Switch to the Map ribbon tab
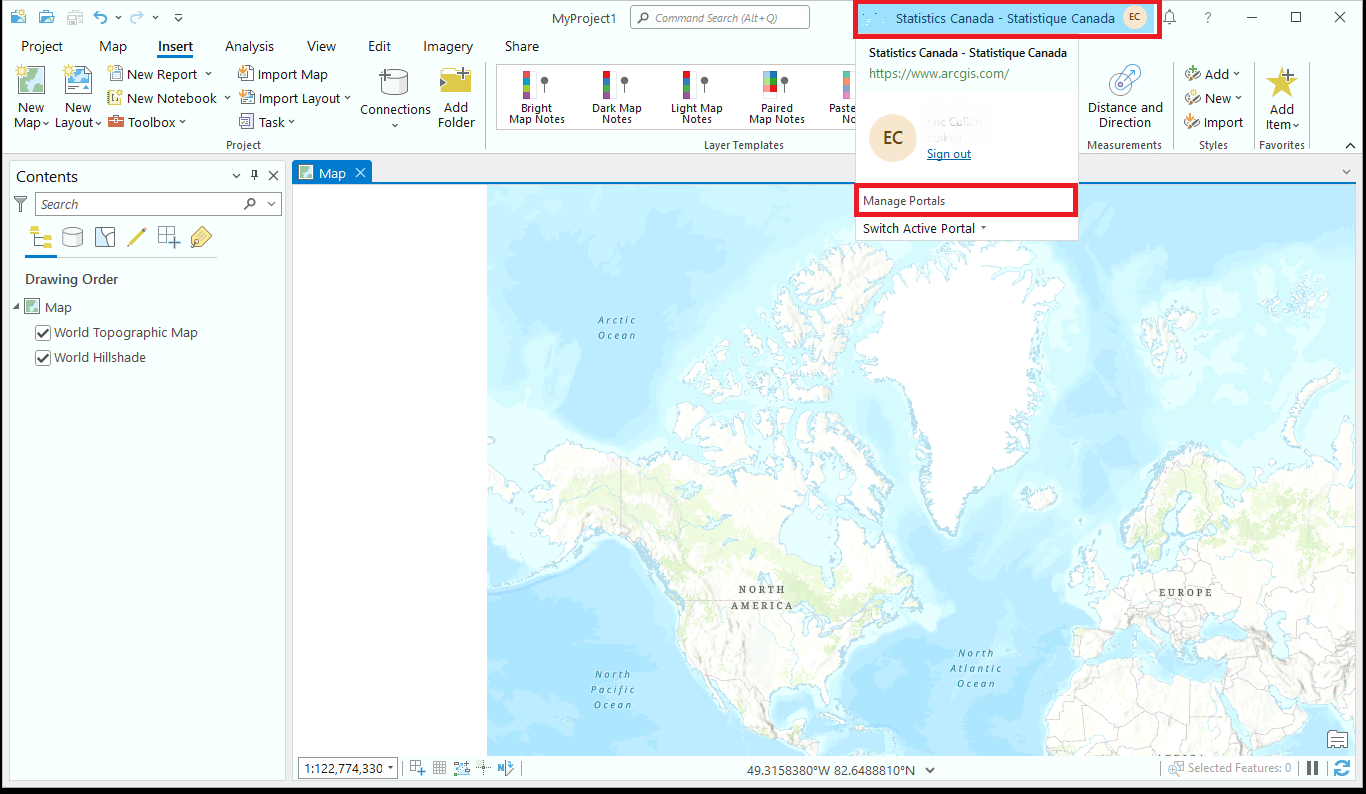The height and width of the screenshot is (794, 1366). click(113, 46)
